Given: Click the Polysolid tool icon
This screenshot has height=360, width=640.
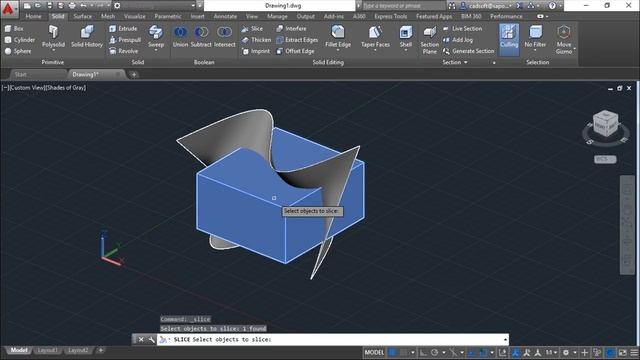Looking at the screenshot, I should tap(53, 32).
